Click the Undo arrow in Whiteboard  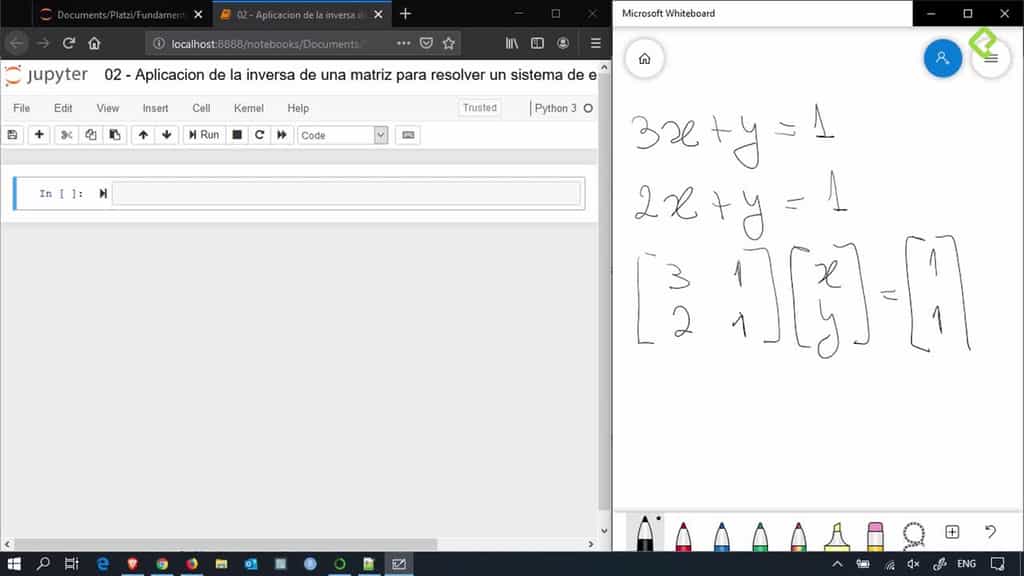(x=990, y=533)
